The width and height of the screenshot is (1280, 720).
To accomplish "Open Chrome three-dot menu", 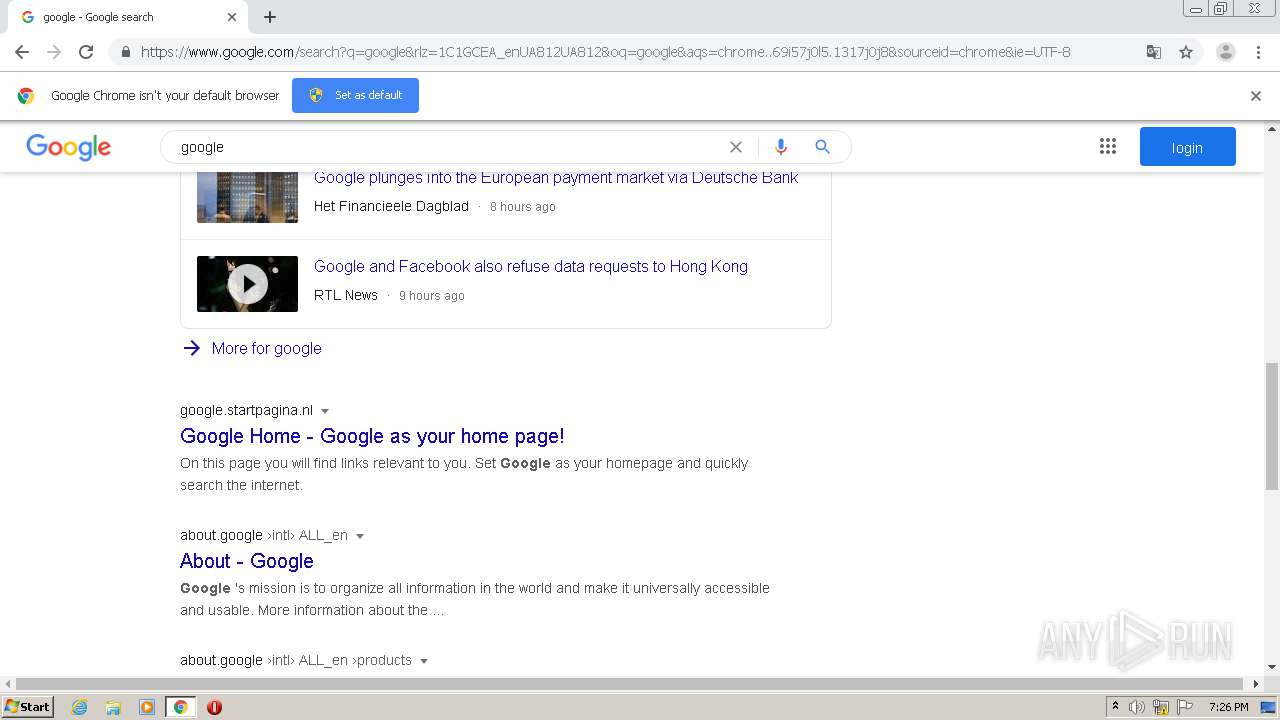I will tap(1258, 52).
